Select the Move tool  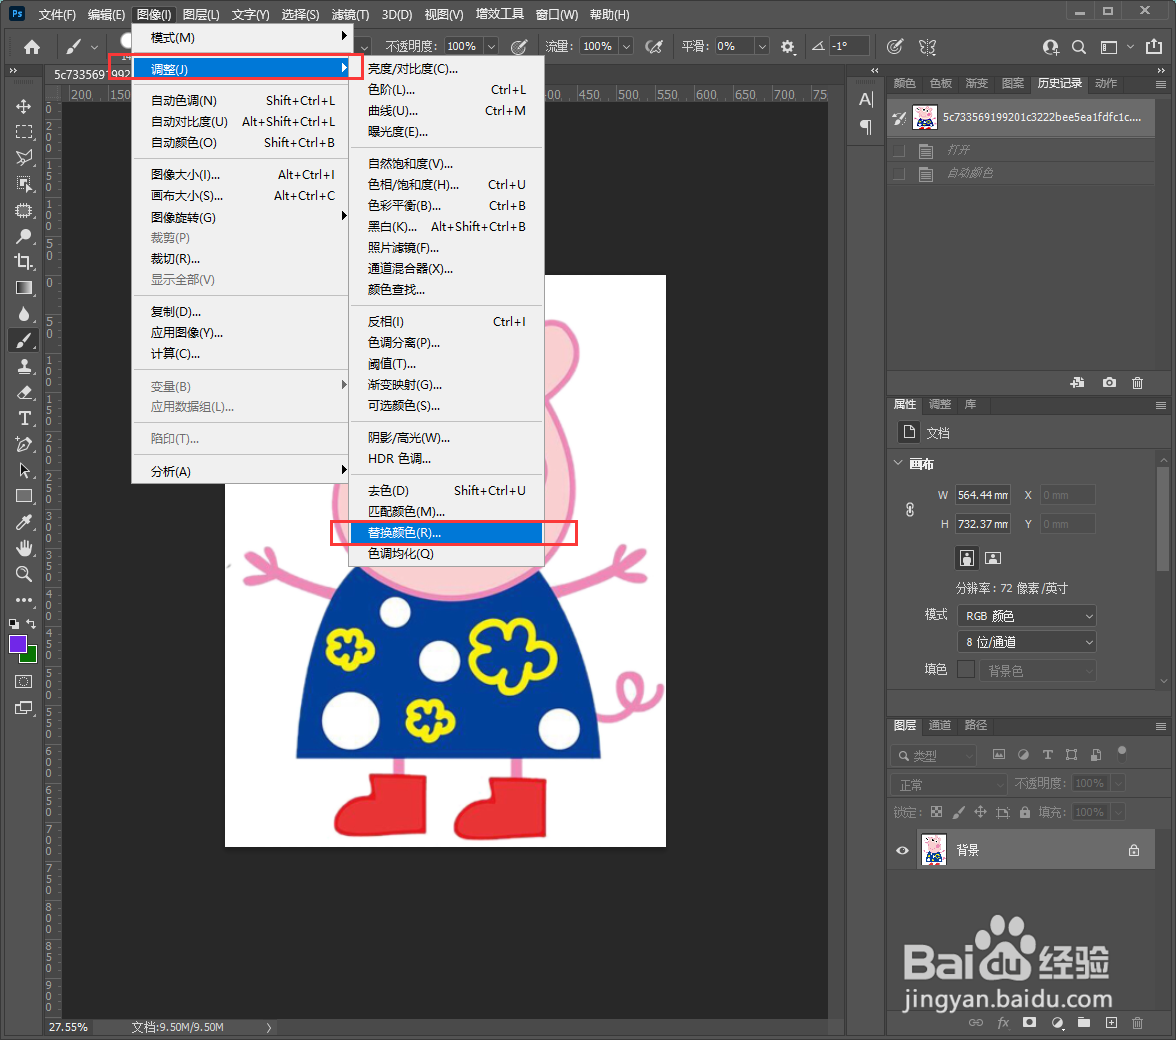point(24,106)
